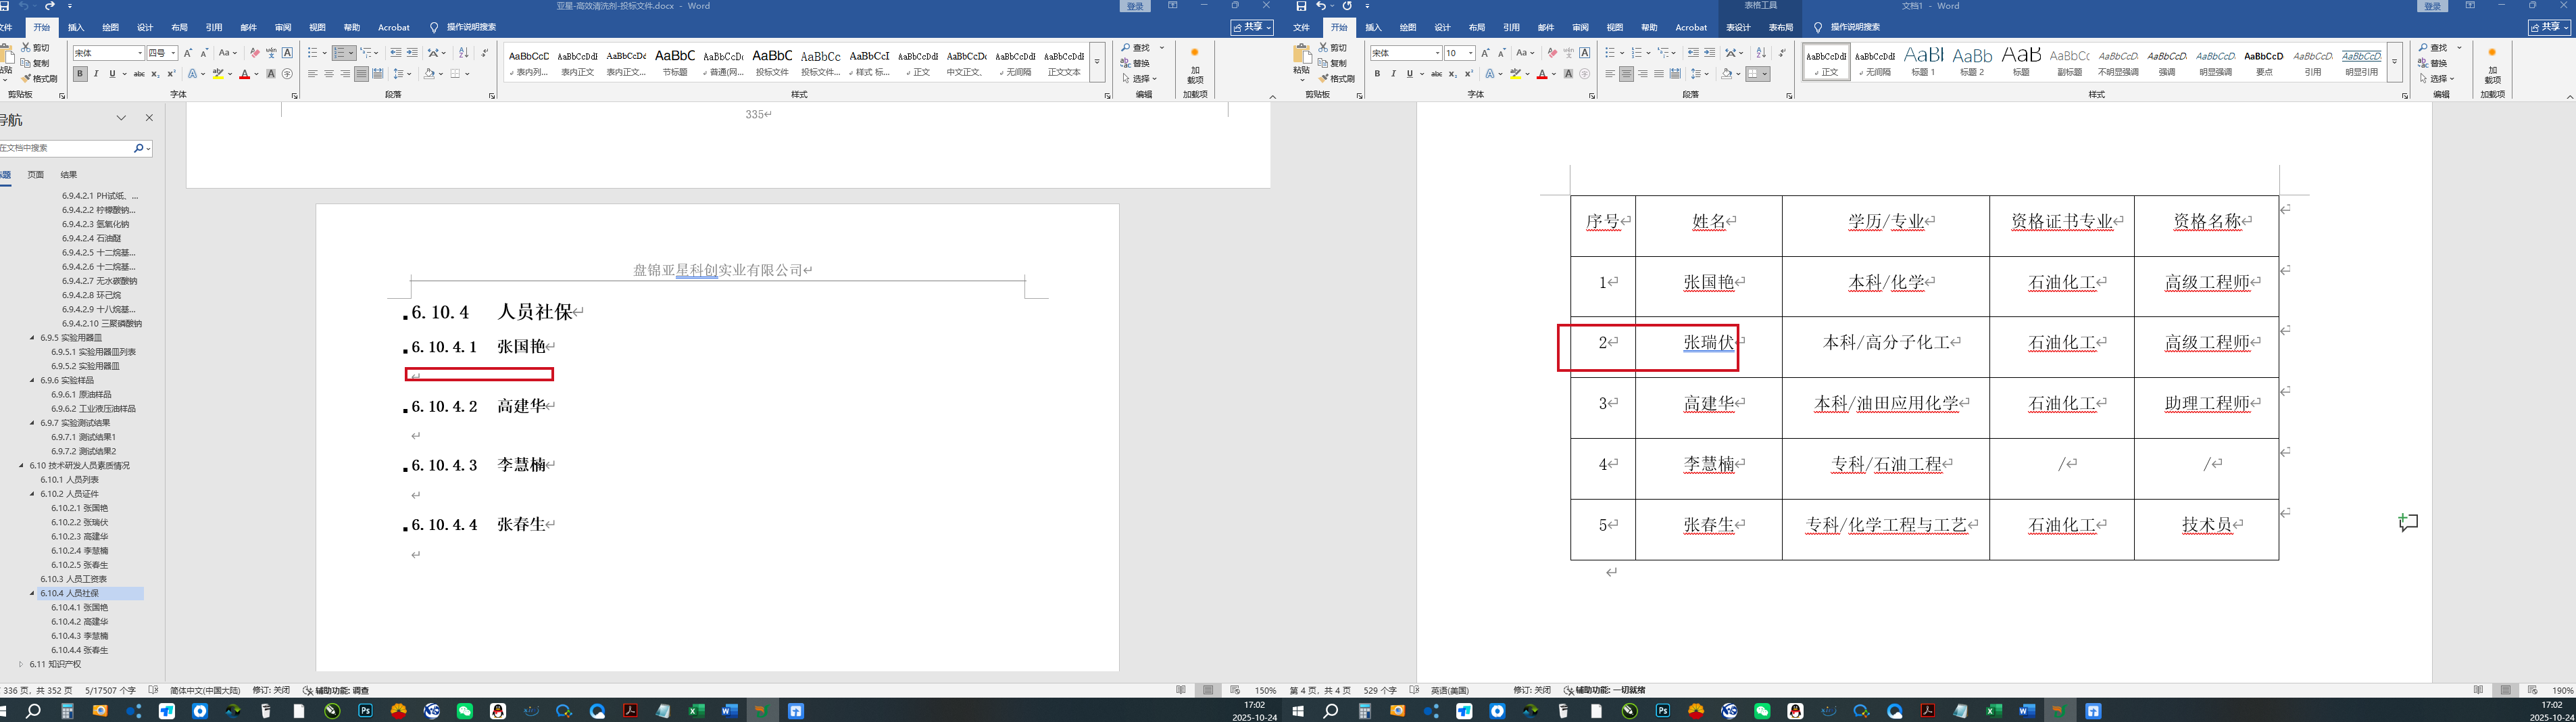The width and height of the screenshot is (2576, 722).
Task: Switch to the 页面 tab in navigation pane
Action: (35, 175)
